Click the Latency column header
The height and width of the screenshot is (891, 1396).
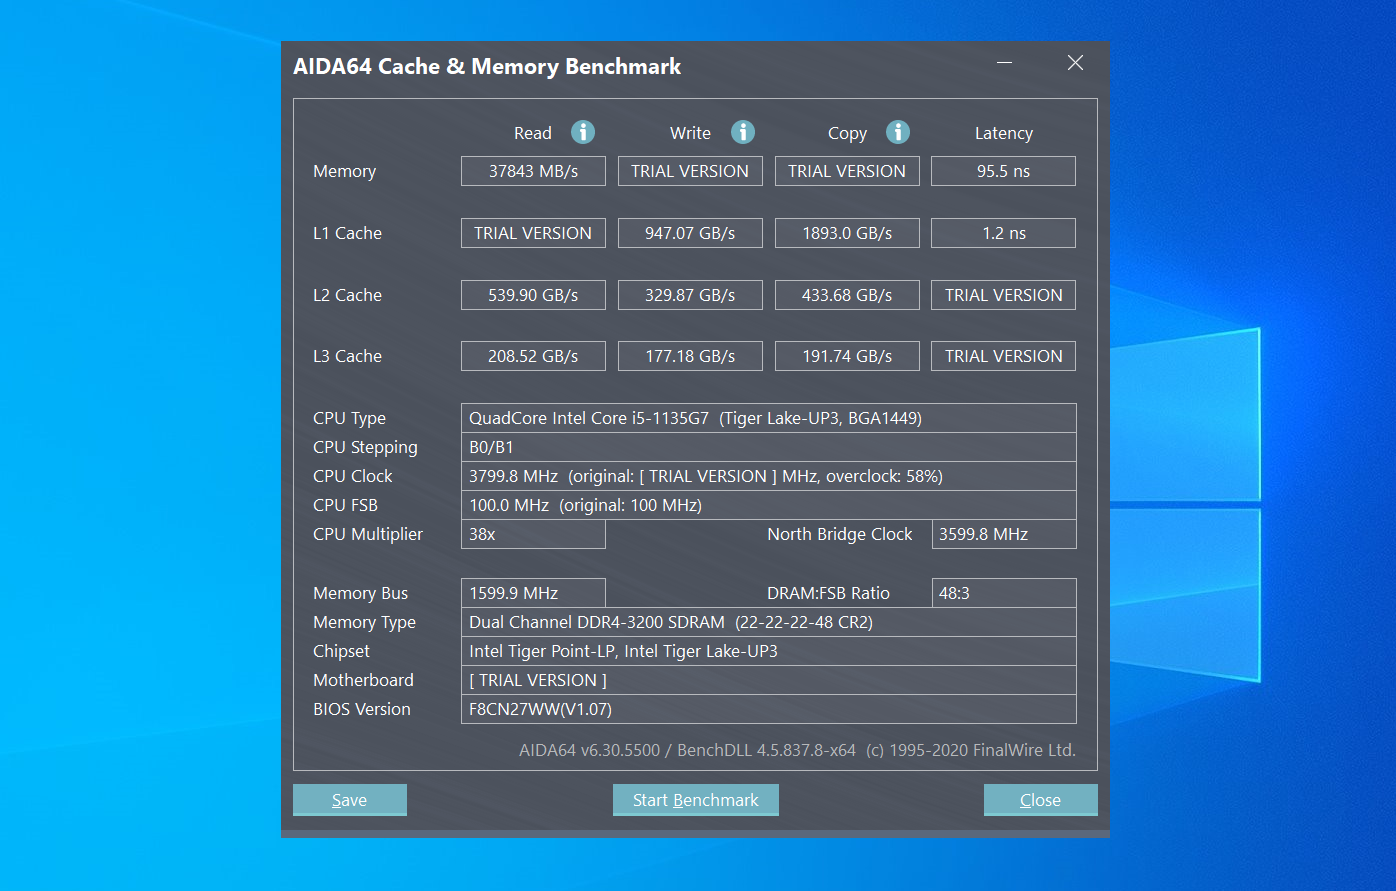[1003, 133]
